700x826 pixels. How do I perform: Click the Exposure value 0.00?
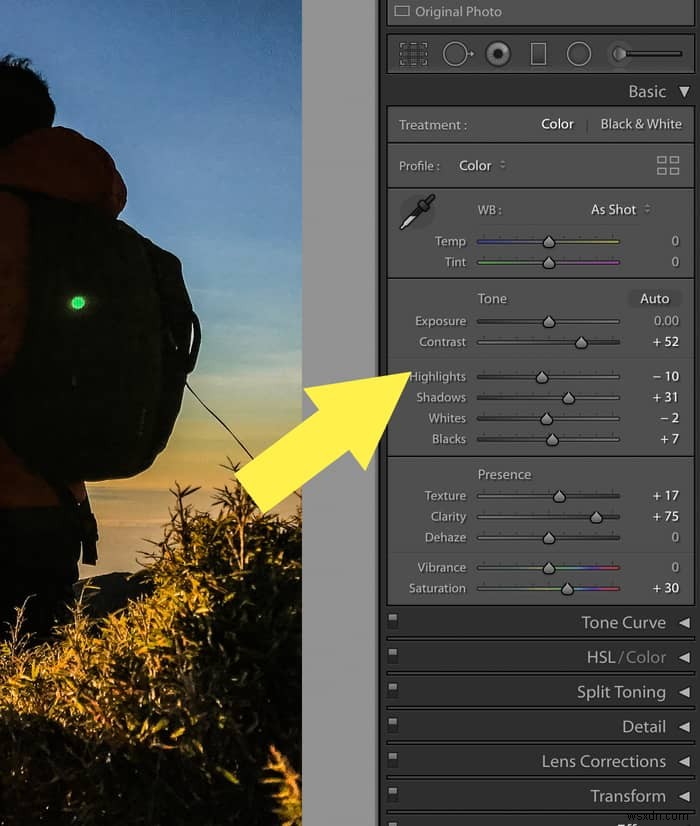666,321
